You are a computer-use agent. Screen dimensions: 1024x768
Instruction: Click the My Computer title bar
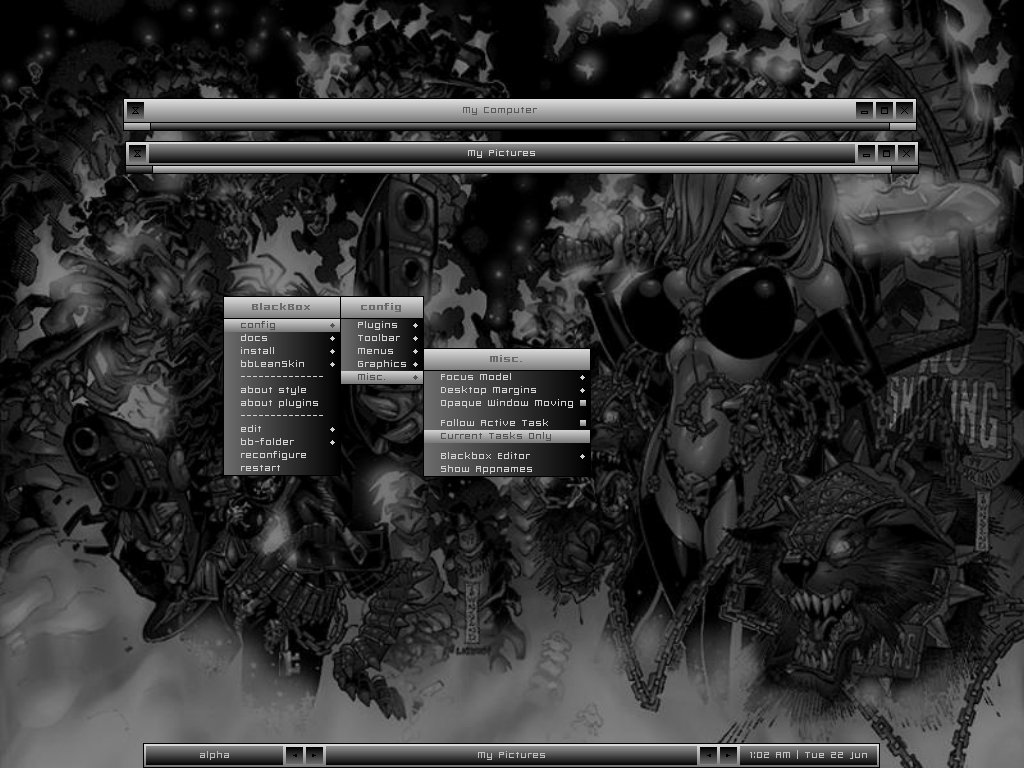tap(500, 110)
